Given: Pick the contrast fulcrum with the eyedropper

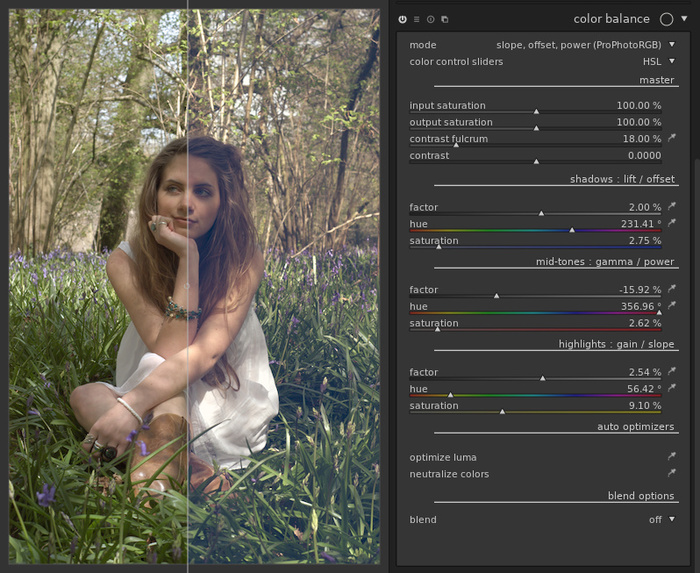Looking at the screenshot, I should click(x=672, y=139).
